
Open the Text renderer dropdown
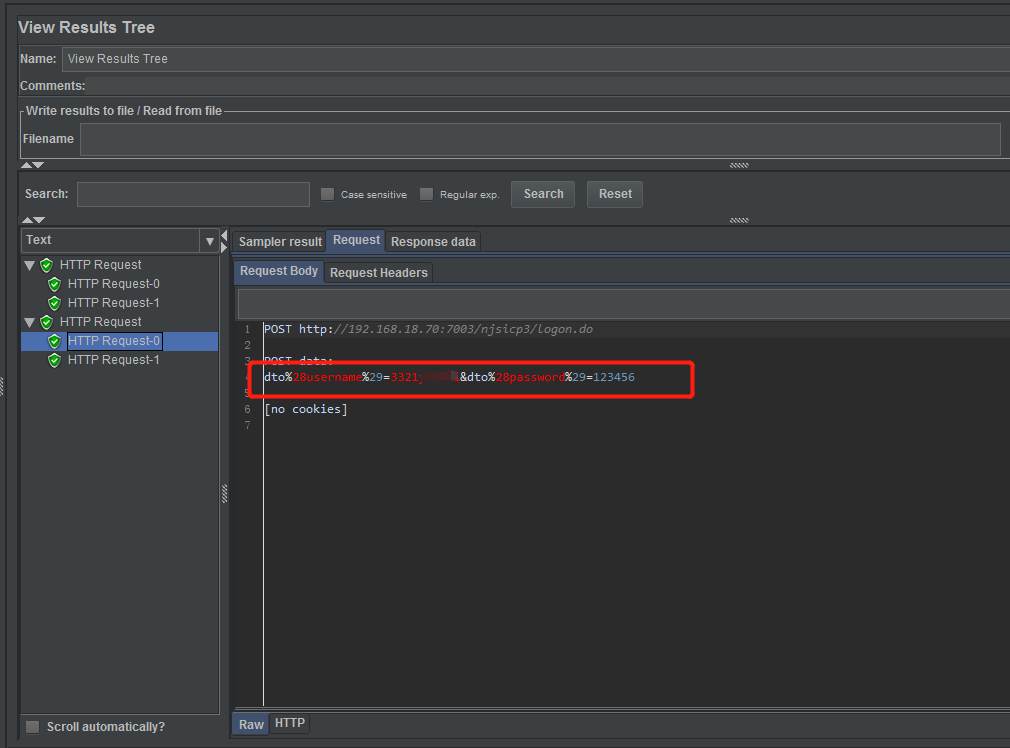click(209, 241)
